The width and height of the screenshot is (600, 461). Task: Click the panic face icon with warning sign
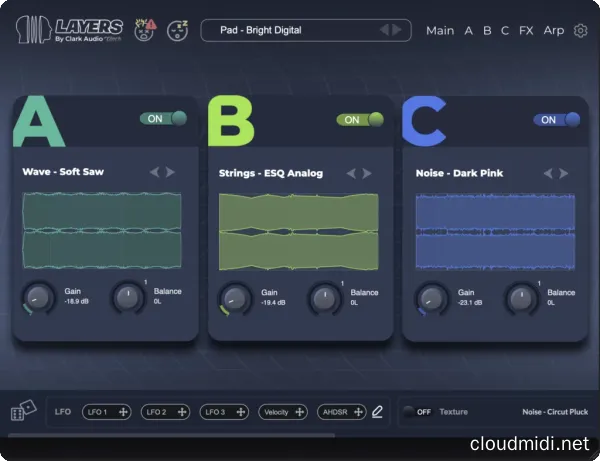[x=145, y=30]
